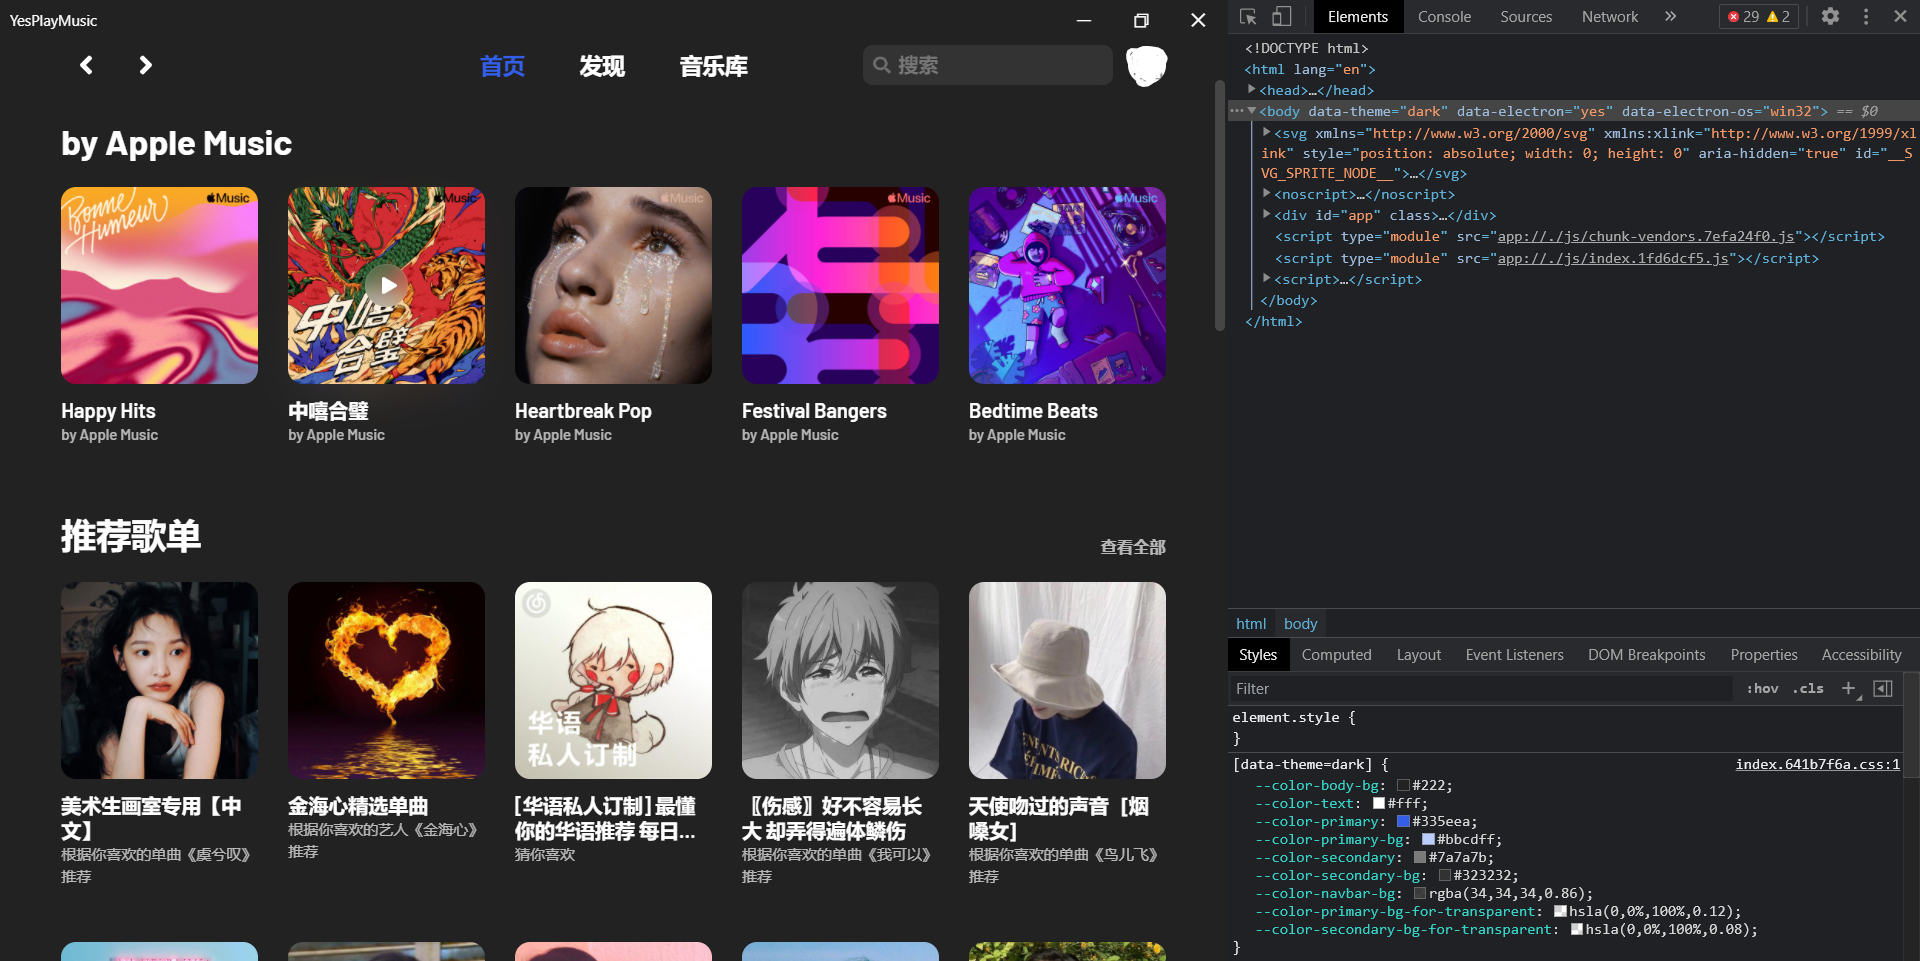
Task: Switch to the Layout tab
Action: pos(1418,655)
